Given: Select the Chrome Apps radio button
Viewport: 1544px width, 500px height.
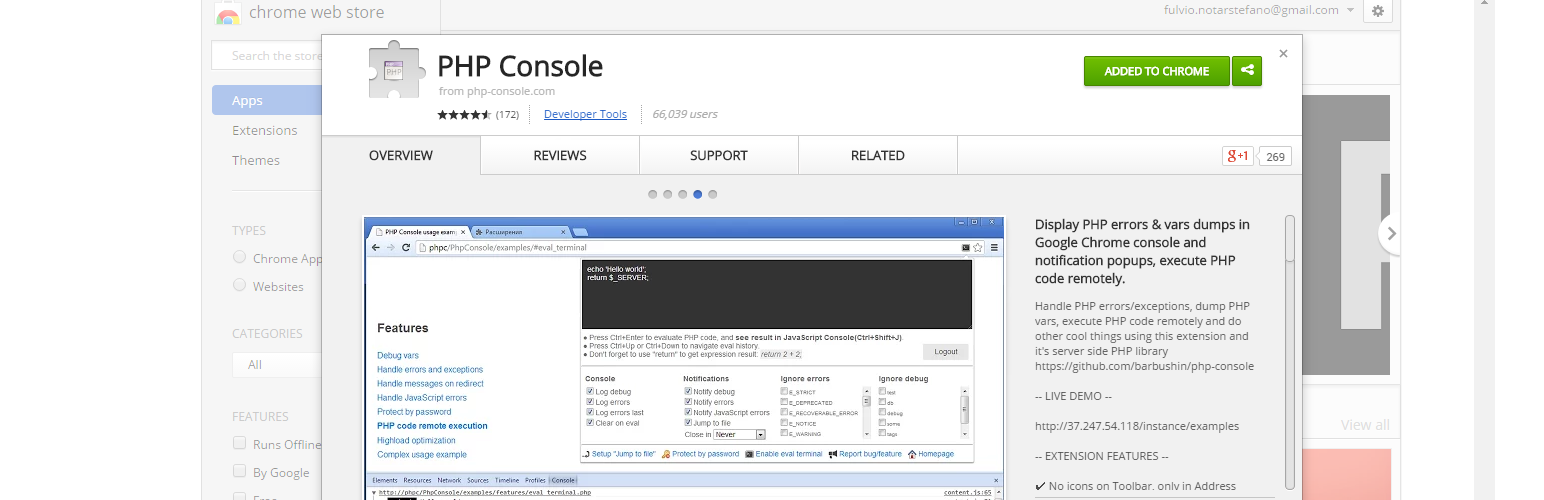Looking at the screenshot, I should click(240, 257).
